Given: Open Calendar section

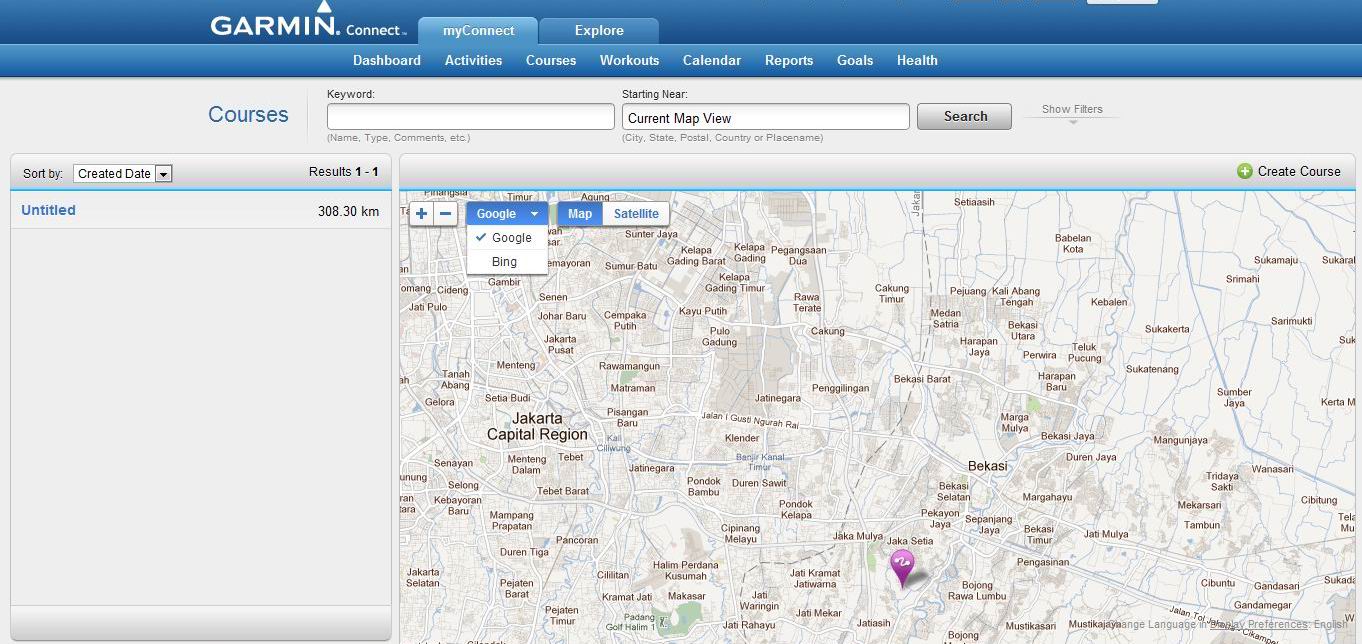Looking at the screenshot, I should coord(712,60).
